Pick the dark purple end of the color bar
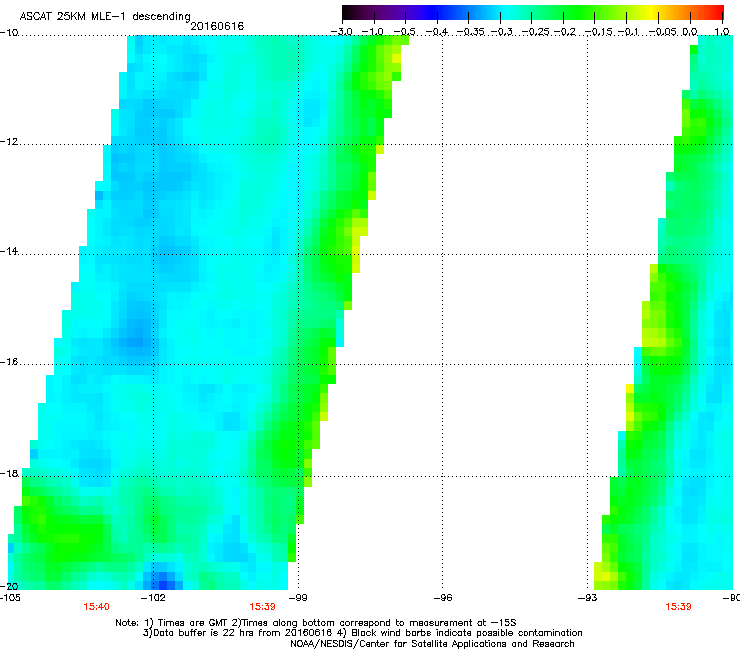 click(x=349, y=13)
